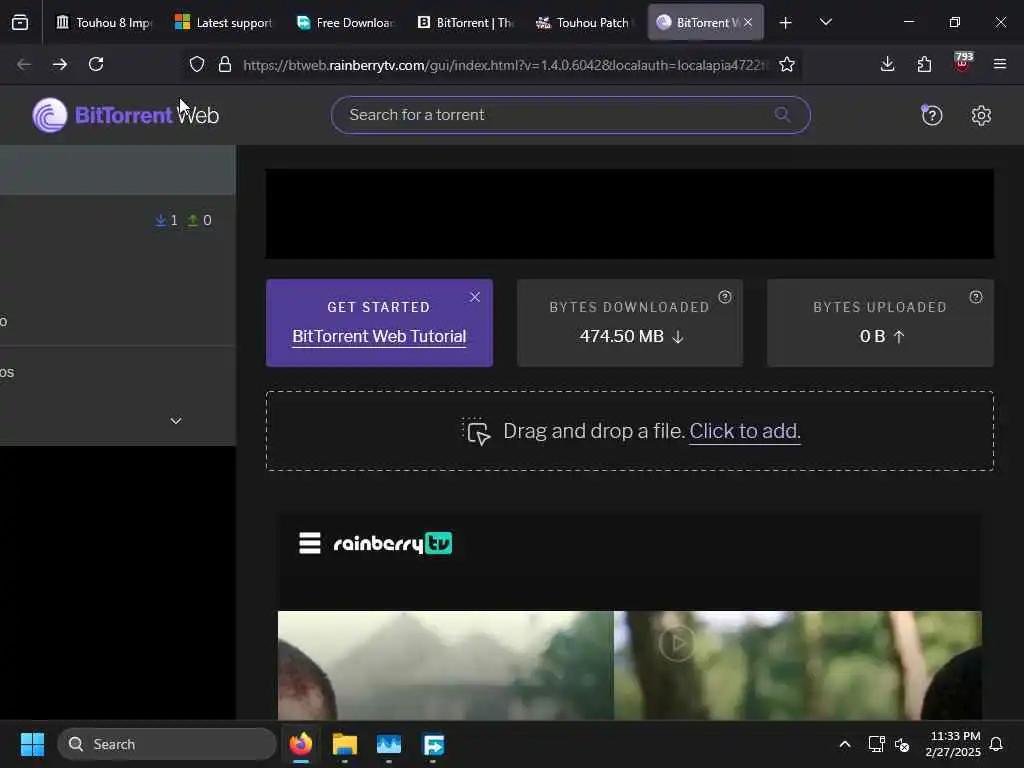This screenshot has height=768, width=1024.
Task: Click the address bar URL
Action: (x=505, y=65)
